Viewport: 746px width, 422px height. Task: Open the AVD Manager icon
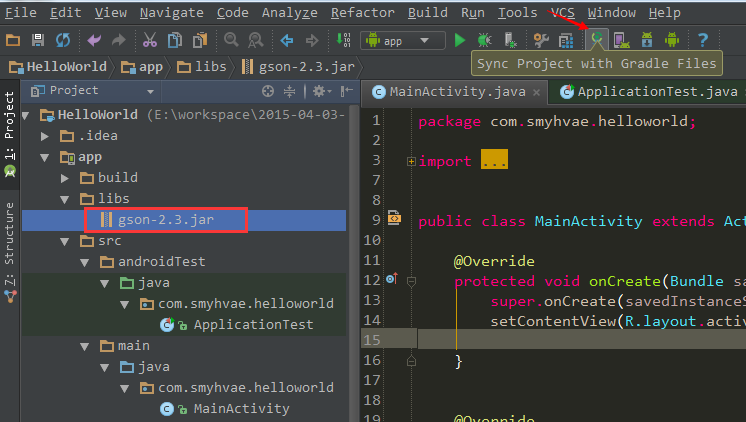[x=621, y=40]
